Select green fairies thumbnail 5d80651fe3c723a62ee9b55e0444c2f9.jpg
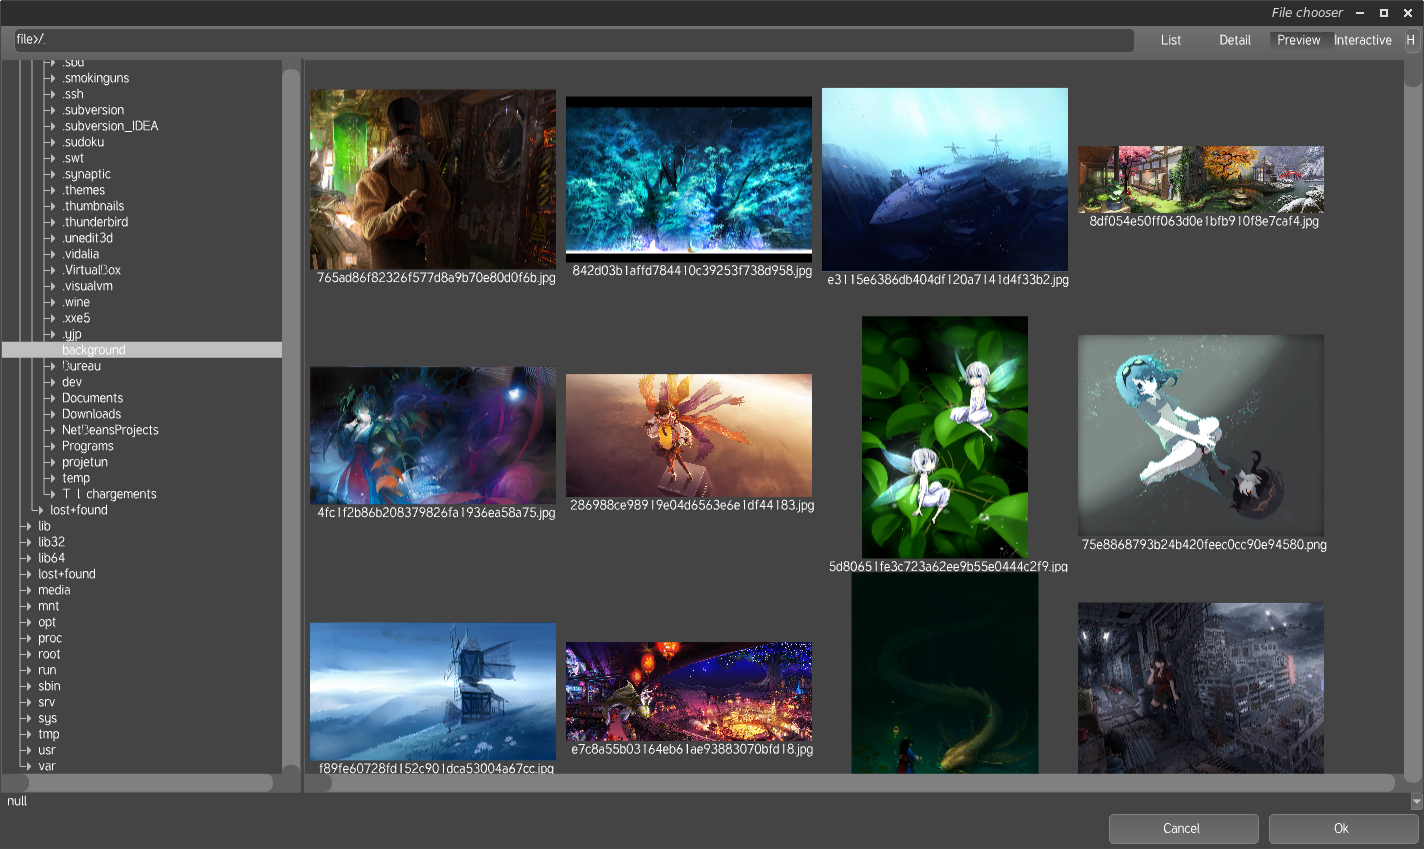The image size is (1424, 849). click(945, 437)
